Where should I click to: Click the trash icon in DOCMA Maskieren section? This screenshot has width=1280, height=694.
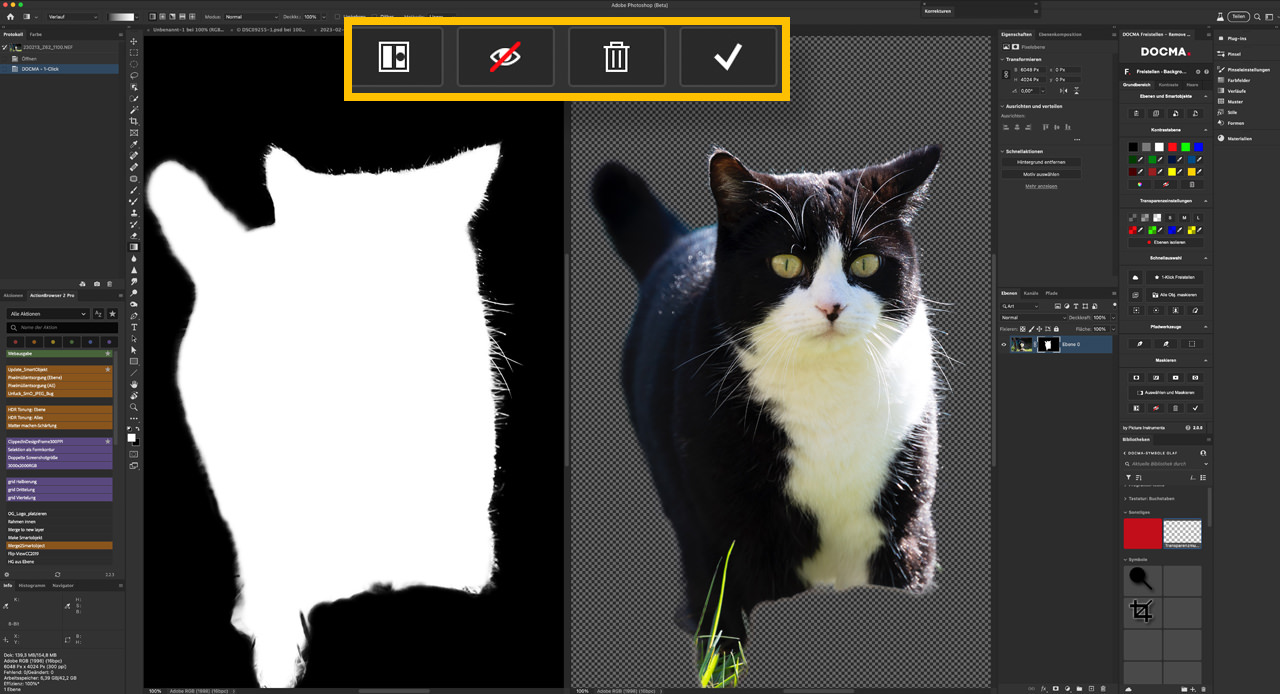[1175, 408]
